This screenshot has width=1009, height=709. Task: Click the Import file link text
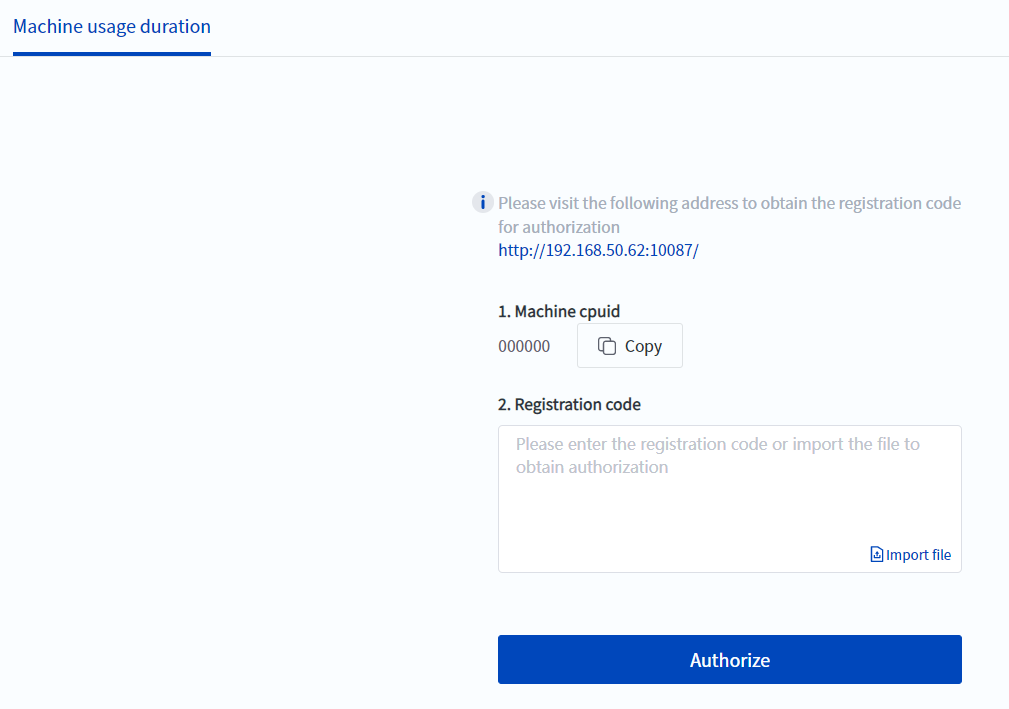[x=918, y=555]
